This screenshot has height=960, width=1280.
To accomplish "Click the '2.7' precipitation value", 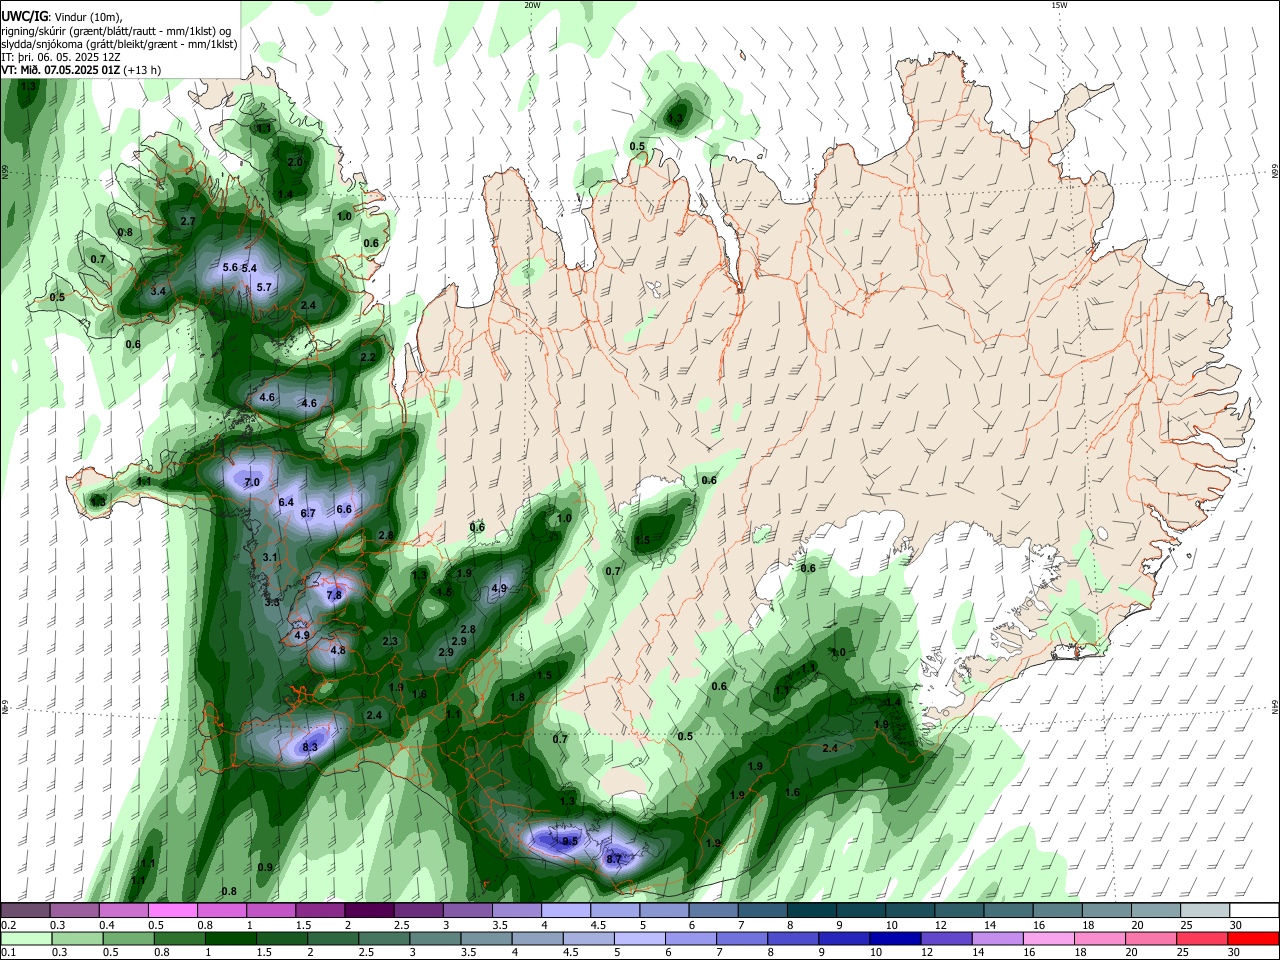I will [x=188, y=221].
